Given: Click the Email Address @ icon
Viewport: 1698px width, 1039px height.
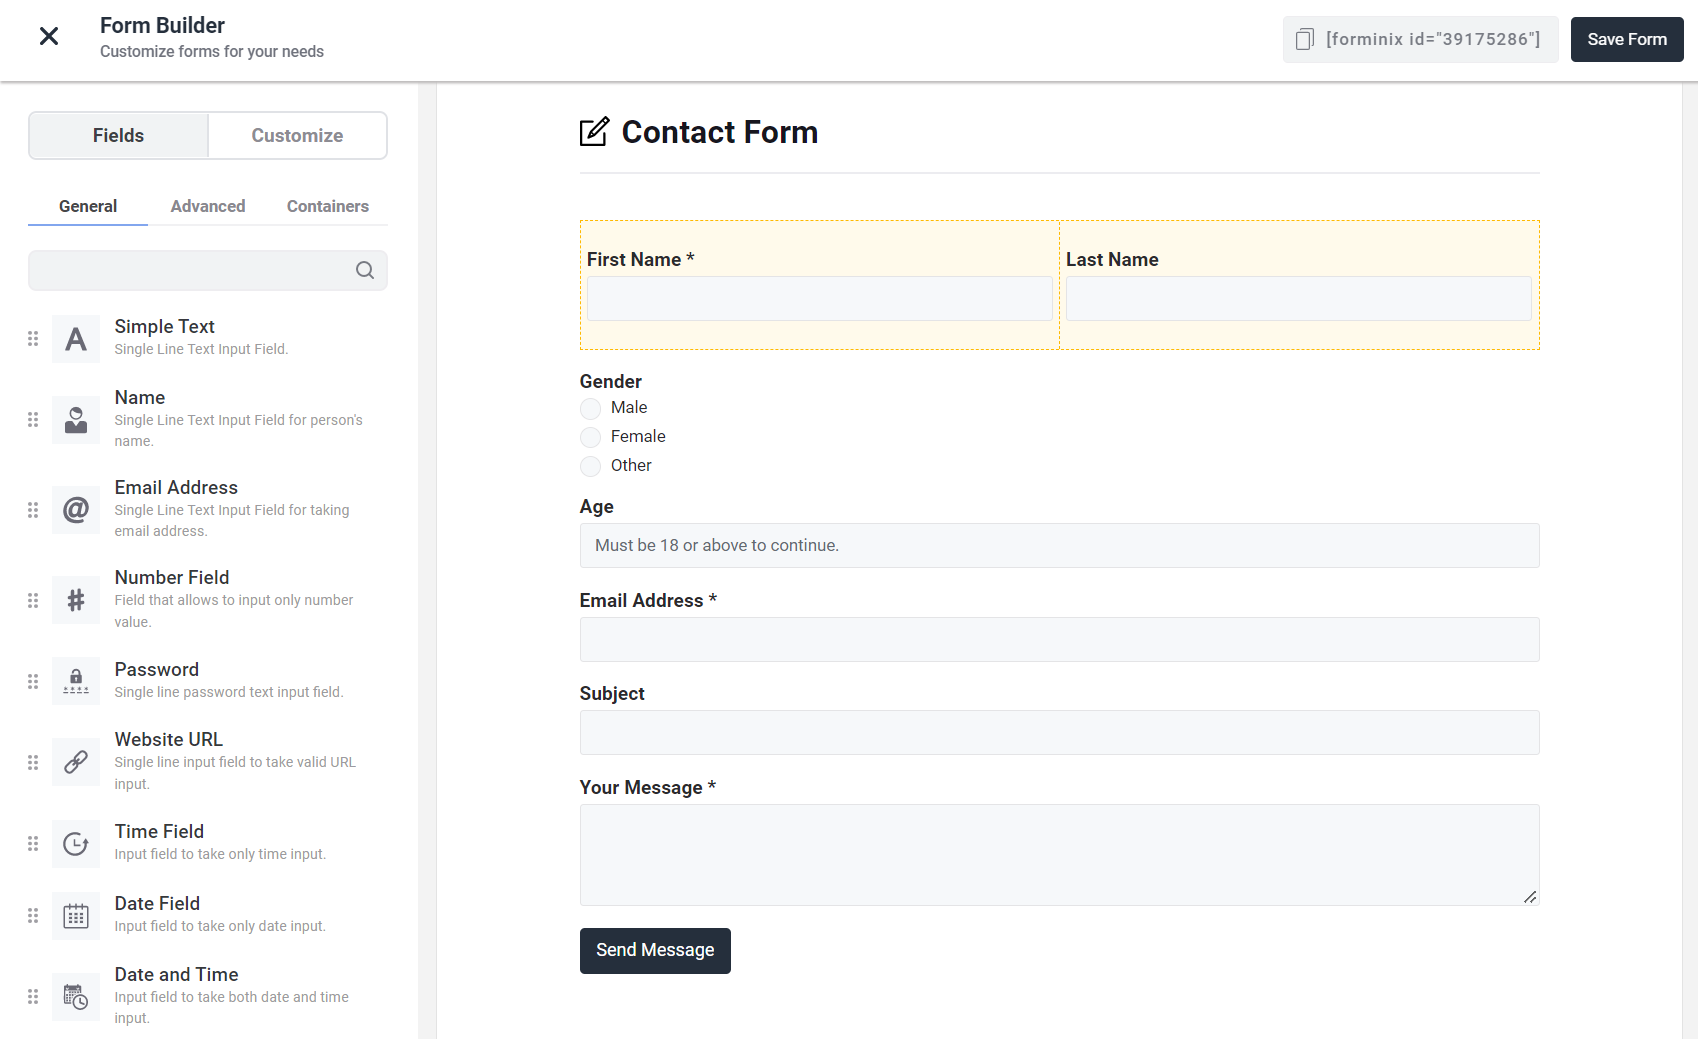Looking at the screenshot, I should tap(76, 510).
